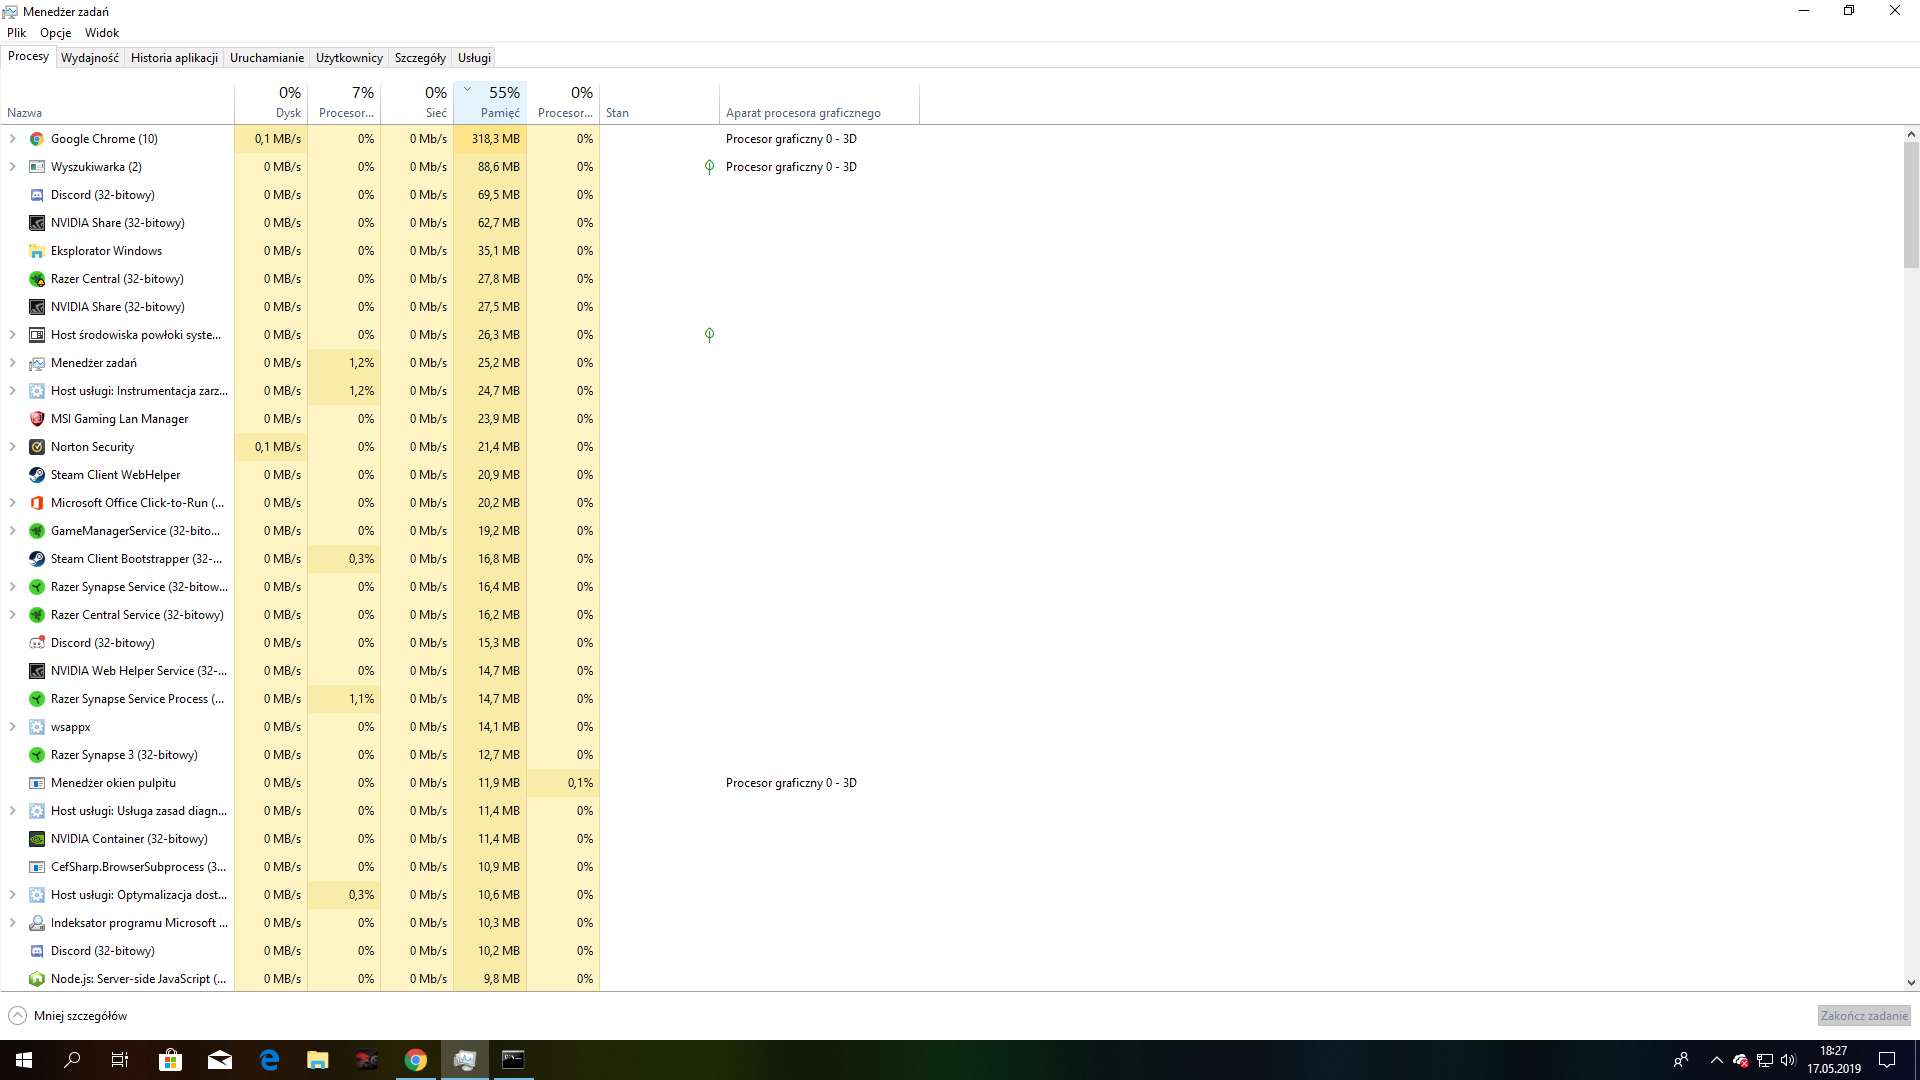This screenshot has width=1920, height=1080.
Task: Select the CefSharp.BrowserSubprocess row name
Action: click(138, 867)
